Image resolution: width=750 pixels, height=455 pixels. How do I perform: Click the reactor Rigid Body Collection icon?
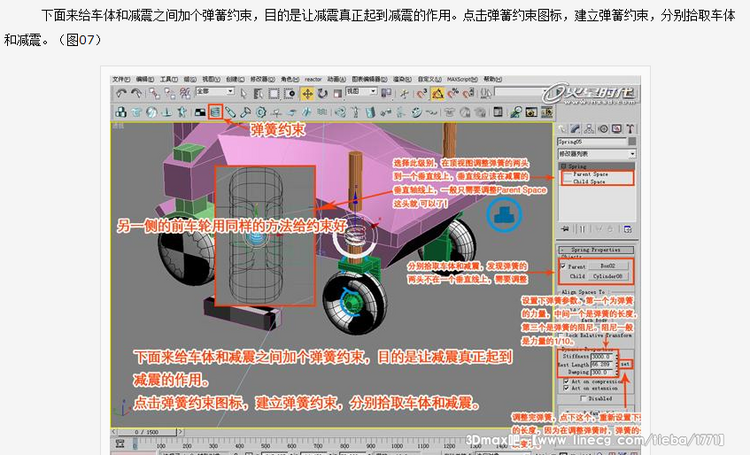point(121,112)
